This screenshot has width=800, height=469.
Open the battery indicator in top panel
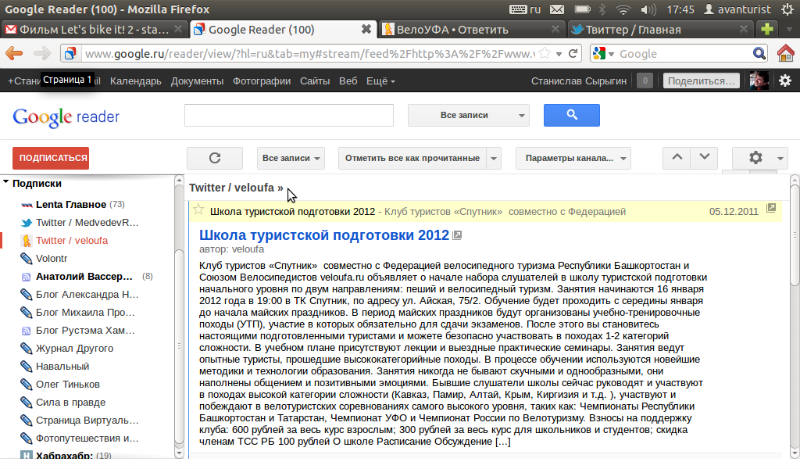(x=583, y=9)
